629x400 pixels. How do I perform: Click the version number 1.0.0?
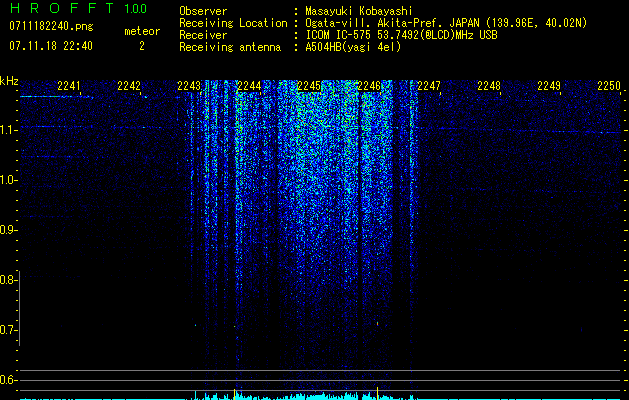[135, 8]
